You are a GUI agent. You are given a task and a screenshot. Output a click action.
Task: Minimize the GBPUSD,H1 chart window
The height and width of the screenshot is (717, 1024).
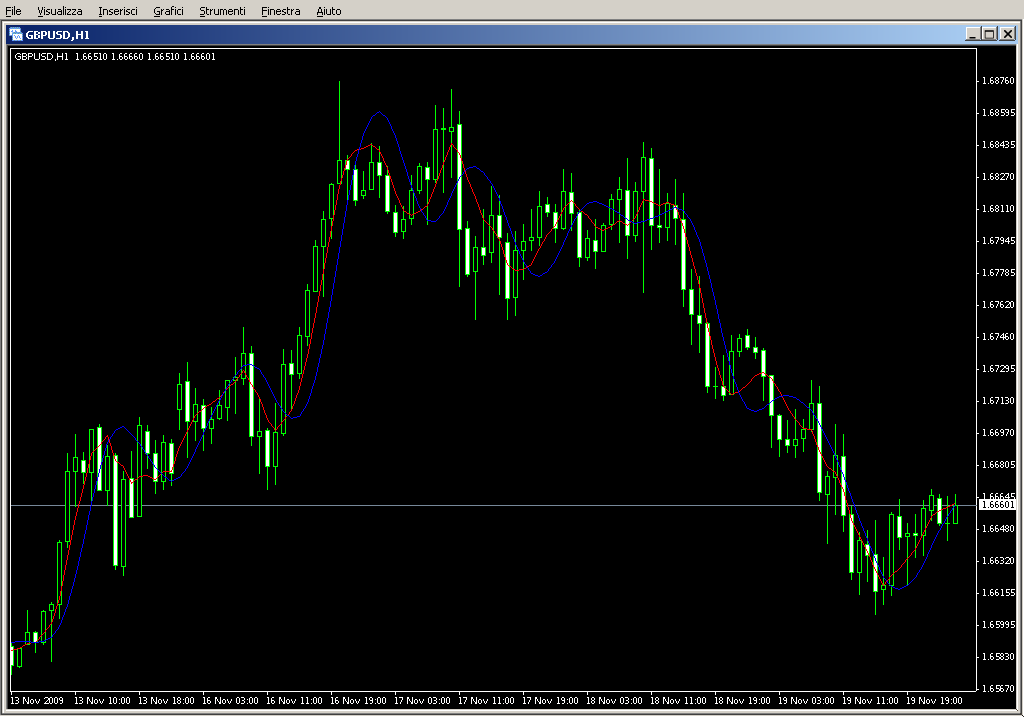[972, 34]
